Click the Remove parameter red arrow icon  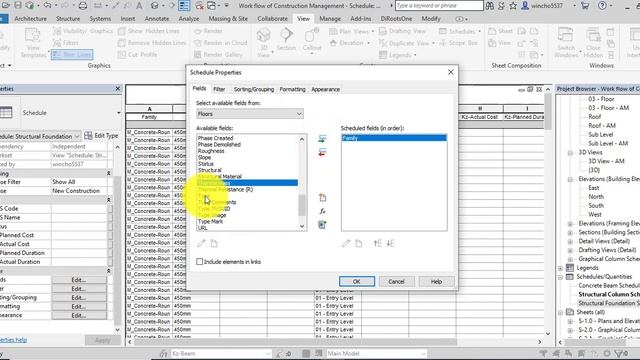[x=322, y=153]
